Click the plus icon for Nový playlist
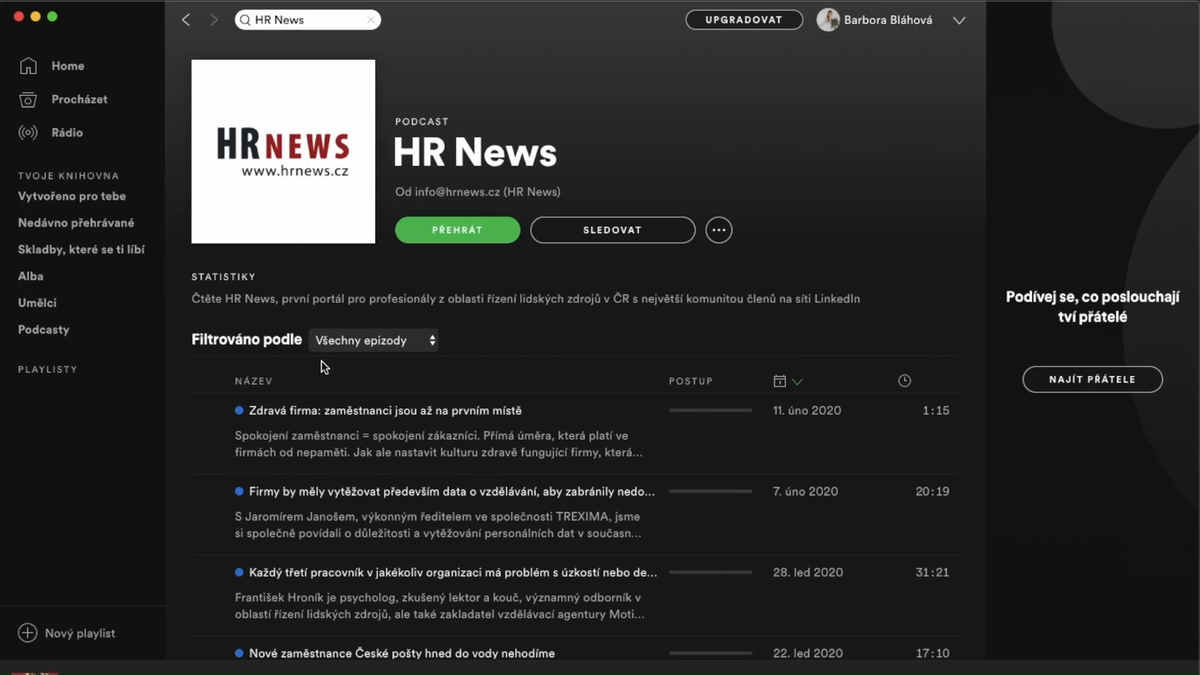 (x=27, y=633)
